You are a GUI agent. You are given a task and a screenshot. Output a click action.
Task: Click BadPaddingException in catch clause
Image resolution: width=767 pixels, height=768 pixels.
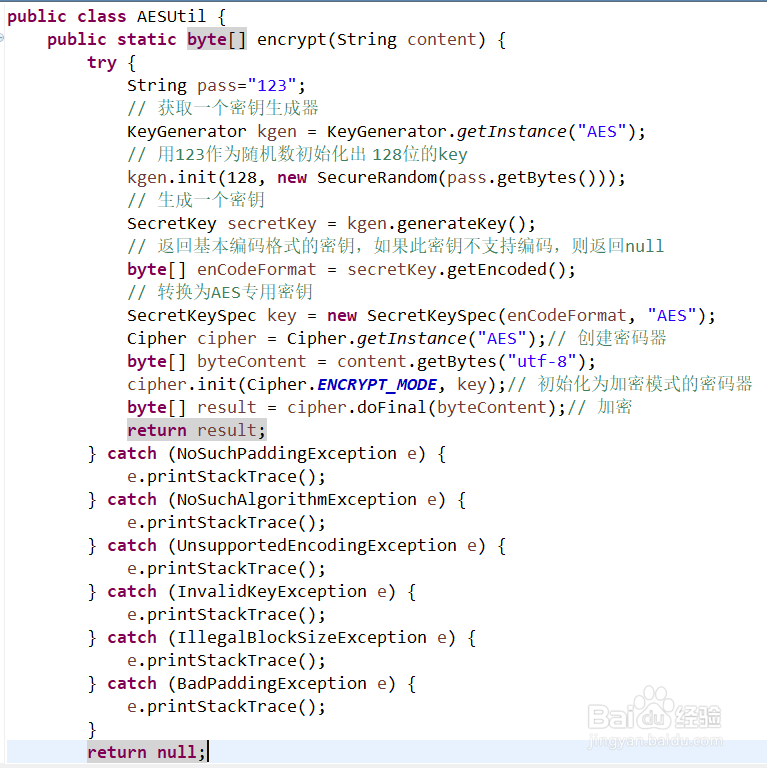coord(271,684)
